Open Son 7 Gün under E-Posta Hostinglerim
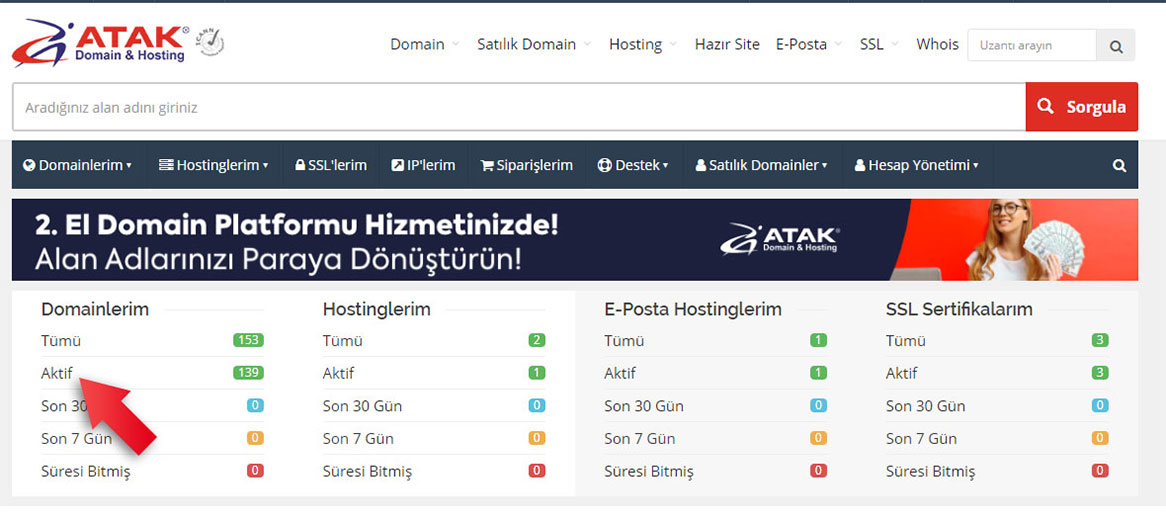The image size is (1166, 521). (640, 439)
